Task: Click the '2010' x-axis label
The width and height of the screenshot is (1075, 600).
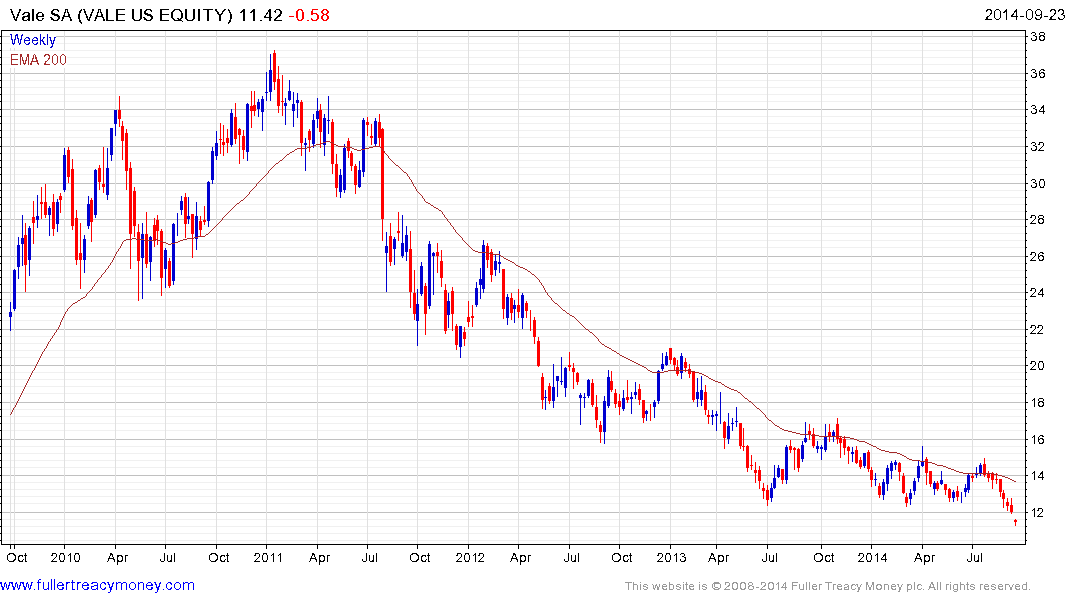Action: coord(66,557)
